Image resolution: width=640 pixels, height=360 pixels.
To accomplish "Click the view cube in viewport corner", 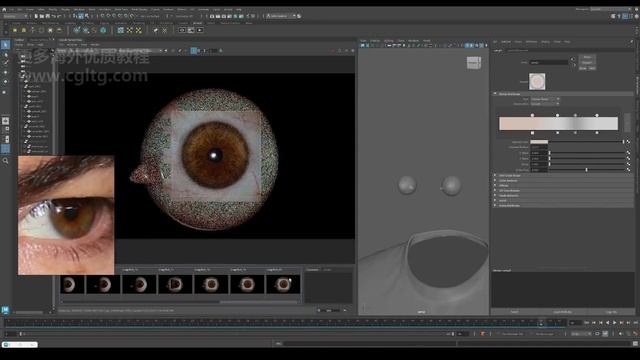I will [473, 63].
